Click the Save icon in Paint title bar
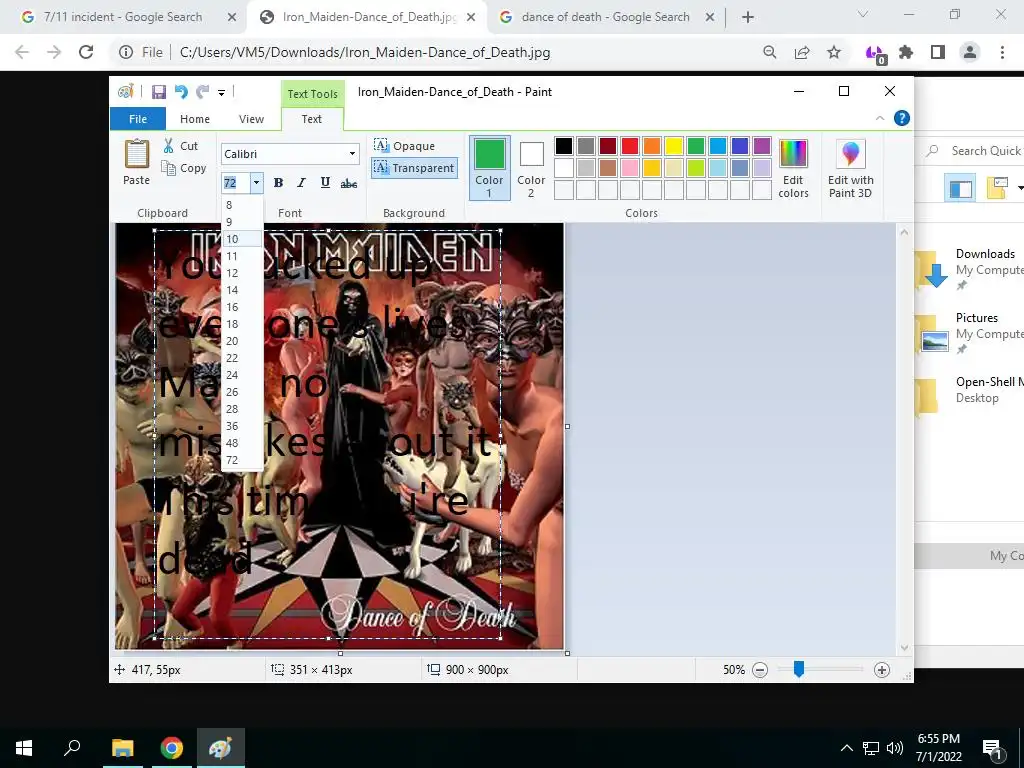1024x768 pixels. (159, 92)
